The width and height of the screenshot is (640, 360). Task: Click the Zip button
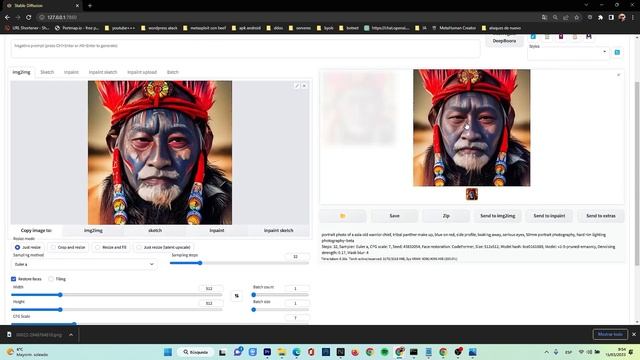pyautogui.click(x=446, y=216)
